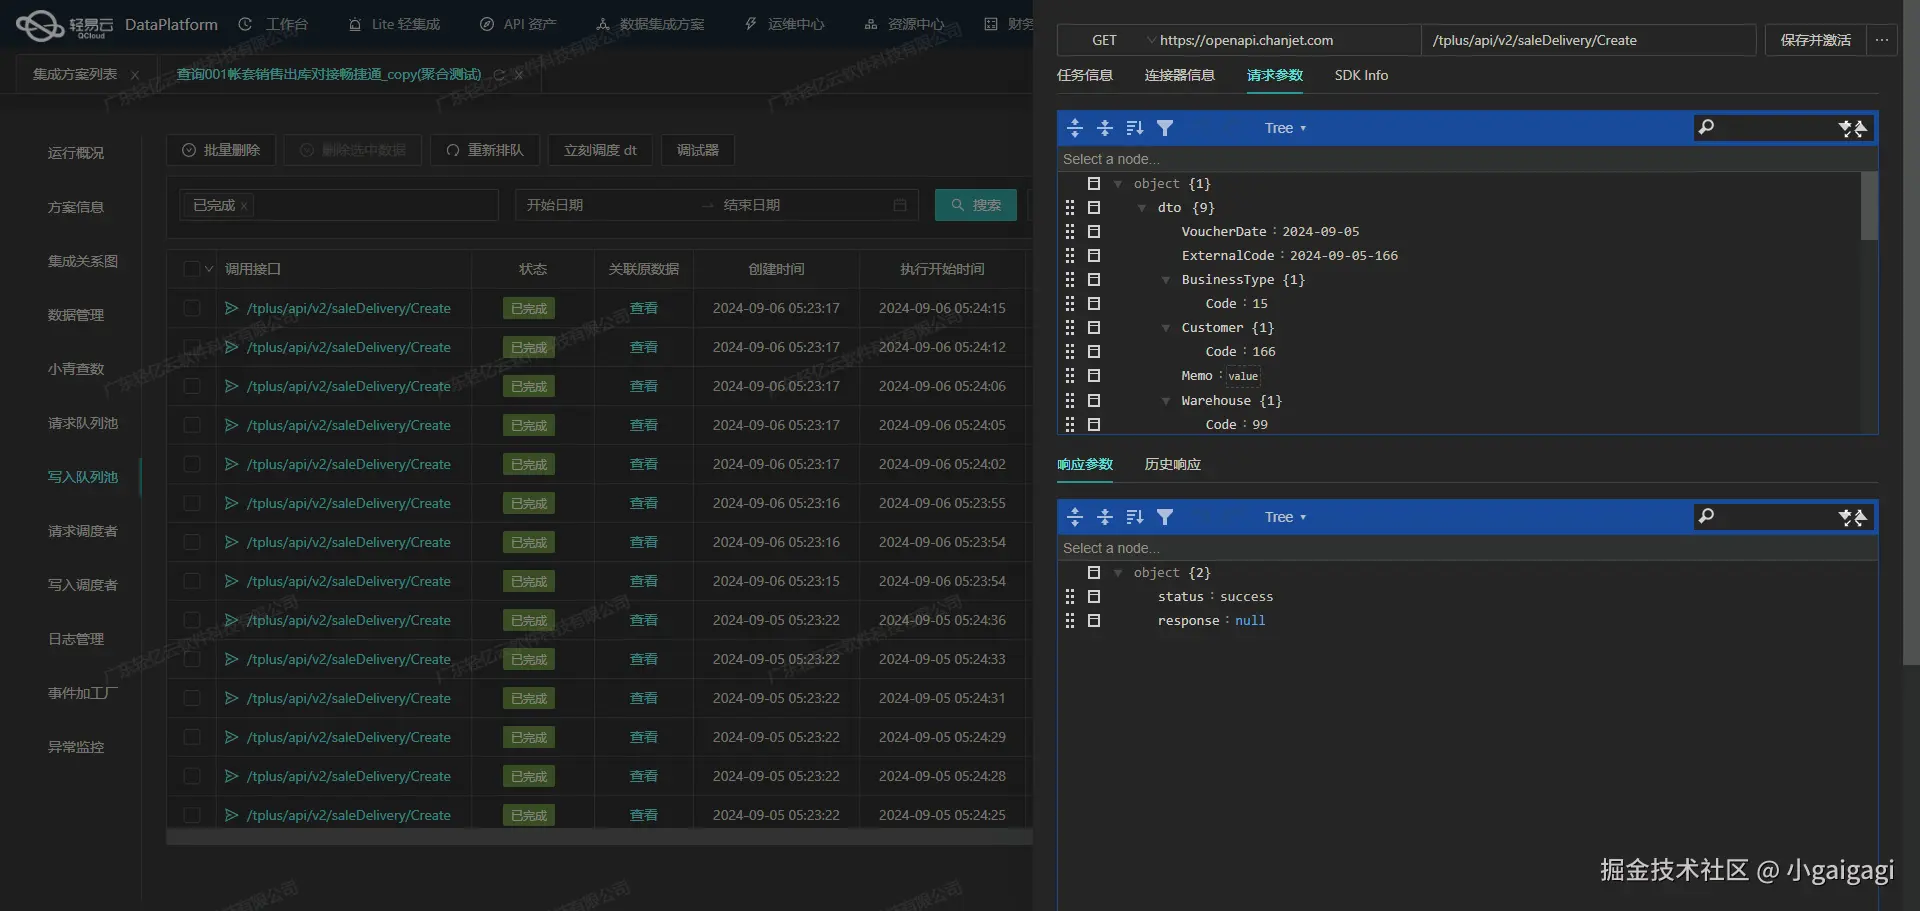Click search magnifier in response params editor
Image resolution: width=1920 pixels, height=911 pixels.
coord(1707,516)
